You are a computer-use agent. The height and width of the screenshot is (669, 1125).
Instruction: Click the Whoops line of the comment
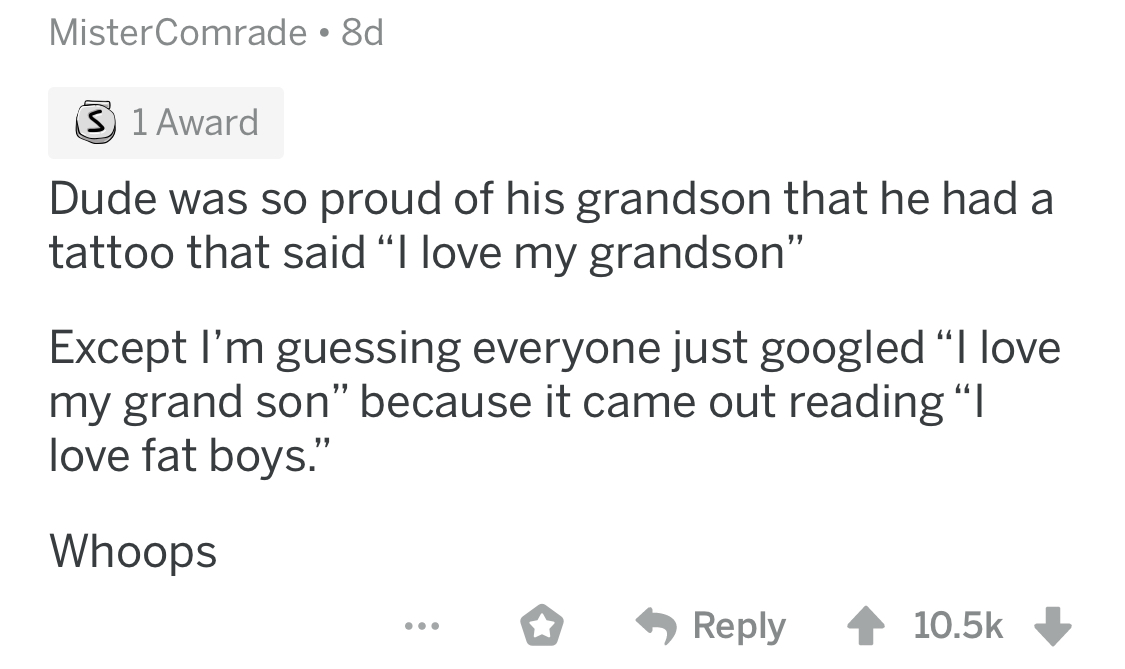click(x=132, y=549)
